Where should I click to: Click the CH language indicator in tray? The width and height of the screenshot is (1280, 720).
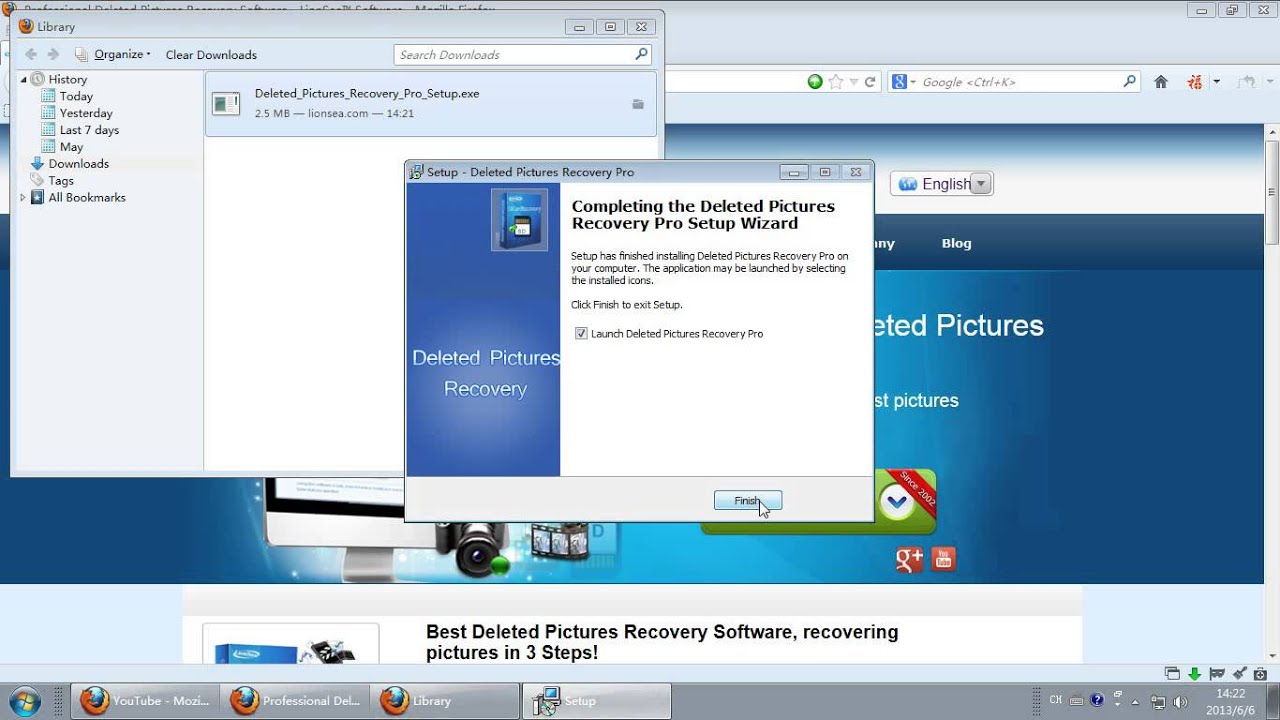(1056, 701)
